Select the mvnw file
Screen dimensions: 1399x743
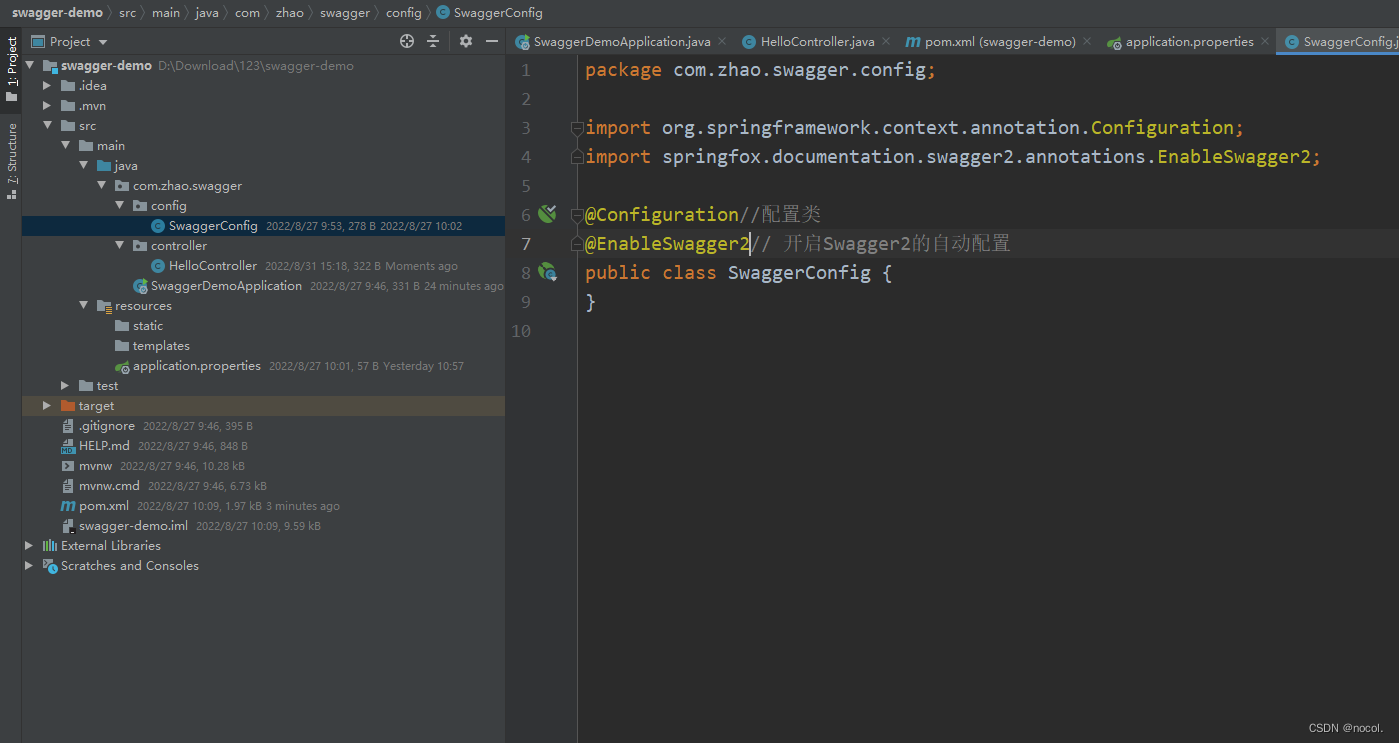[x=96, y=466]
